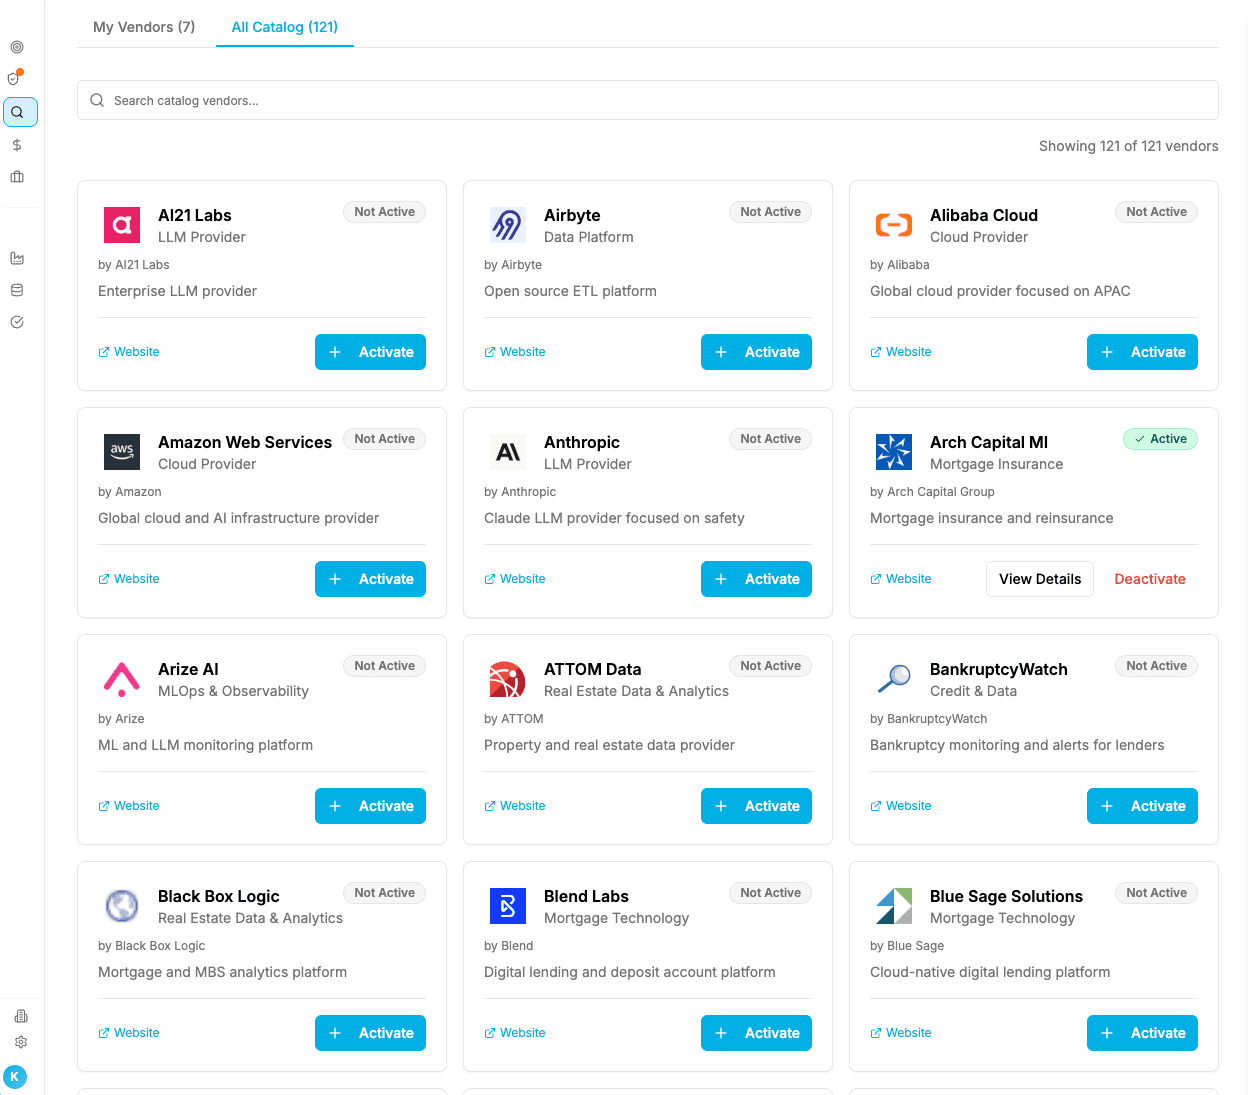Viewport: 1248px width, 1095px height.
Task: Activate the BankruptcyWatch vendor
Action: click(x=1142, y=806)
